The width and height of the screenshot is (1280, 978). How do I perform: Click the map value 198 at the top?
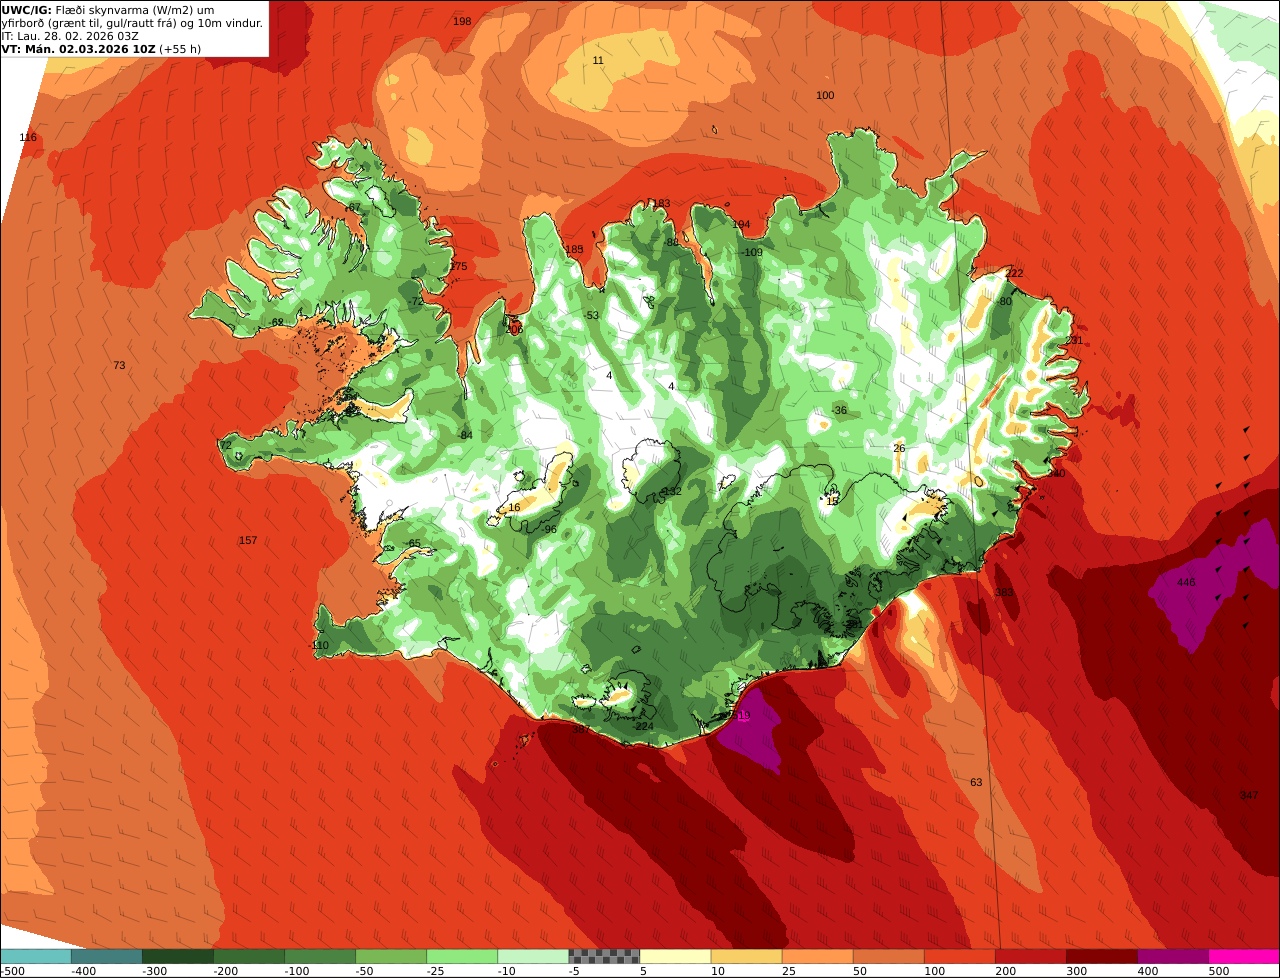pyautogui.click(x=462, y=21)
